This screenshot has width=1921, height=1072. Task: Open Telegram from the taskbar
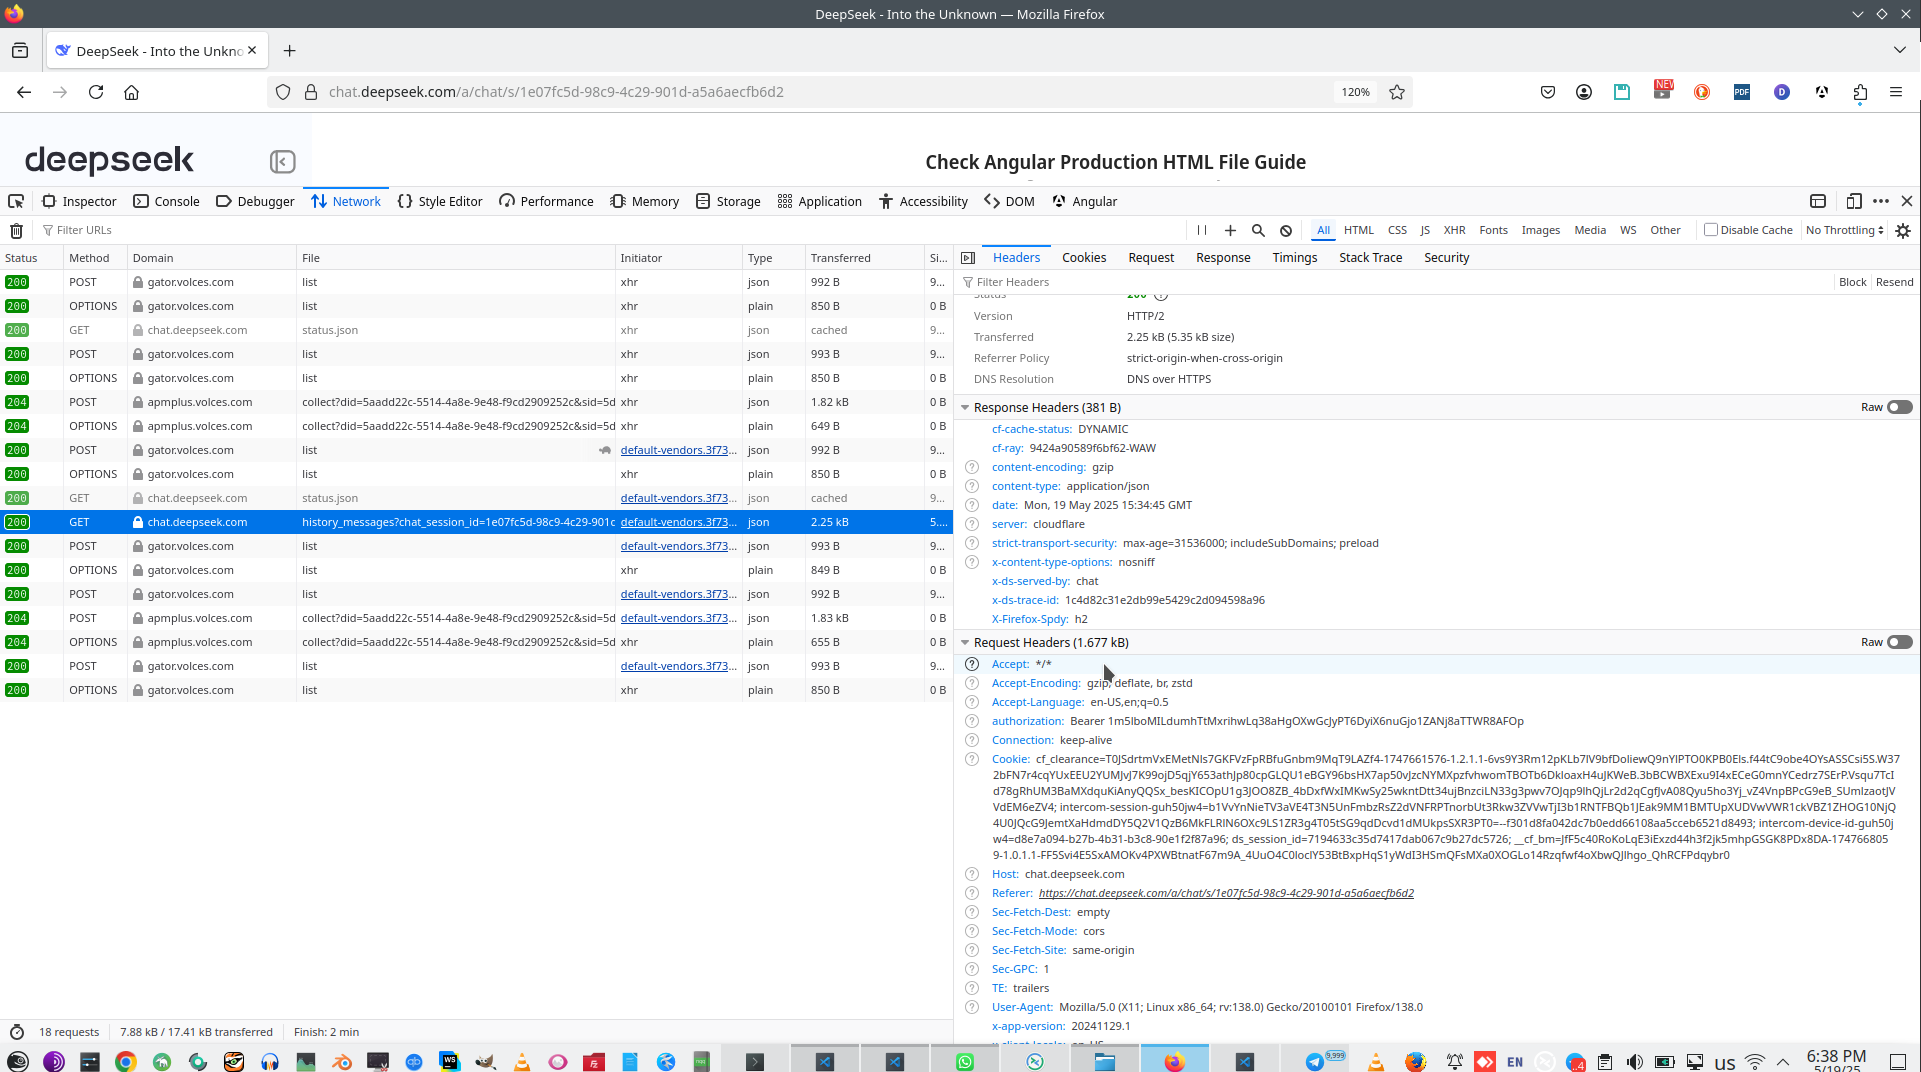(x=1314, y=1061)
